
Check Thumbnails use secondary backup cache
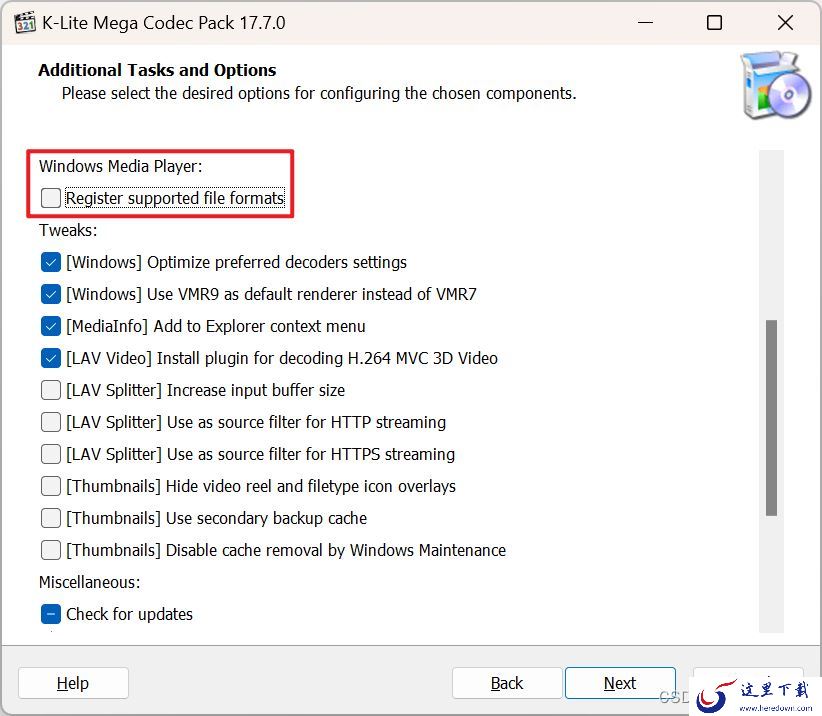51,518
